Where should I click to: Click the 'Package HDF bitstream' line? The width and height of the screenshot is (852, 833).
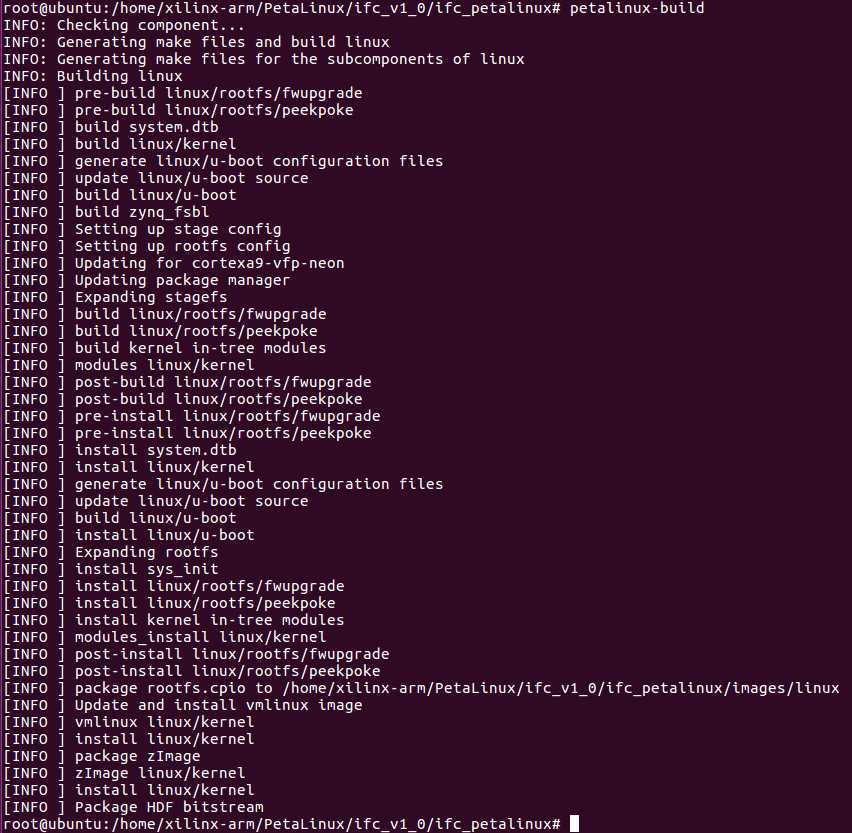133,807
